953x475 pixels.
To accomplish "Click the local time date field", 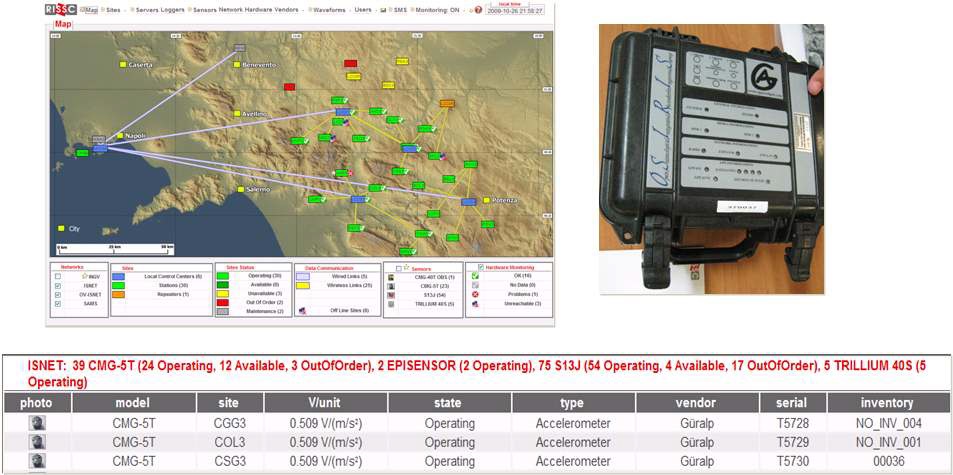I will (515, 11).
